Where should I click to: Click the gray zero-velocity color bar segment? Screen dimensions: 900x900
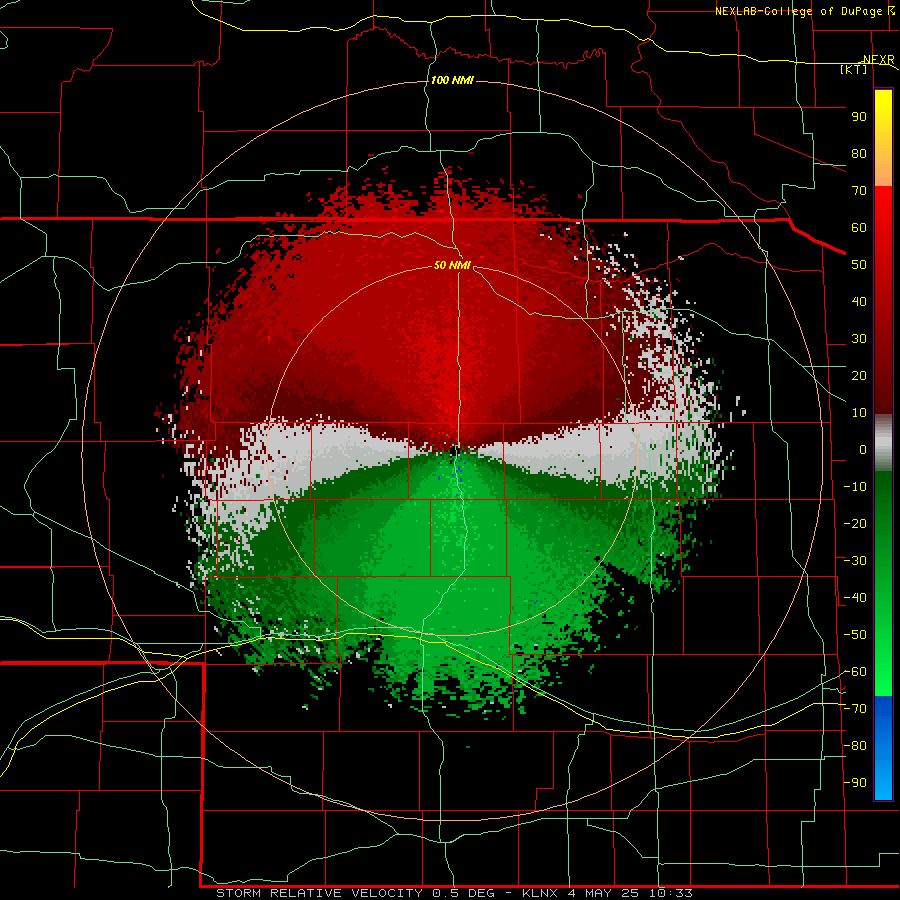tap(883, 443)
